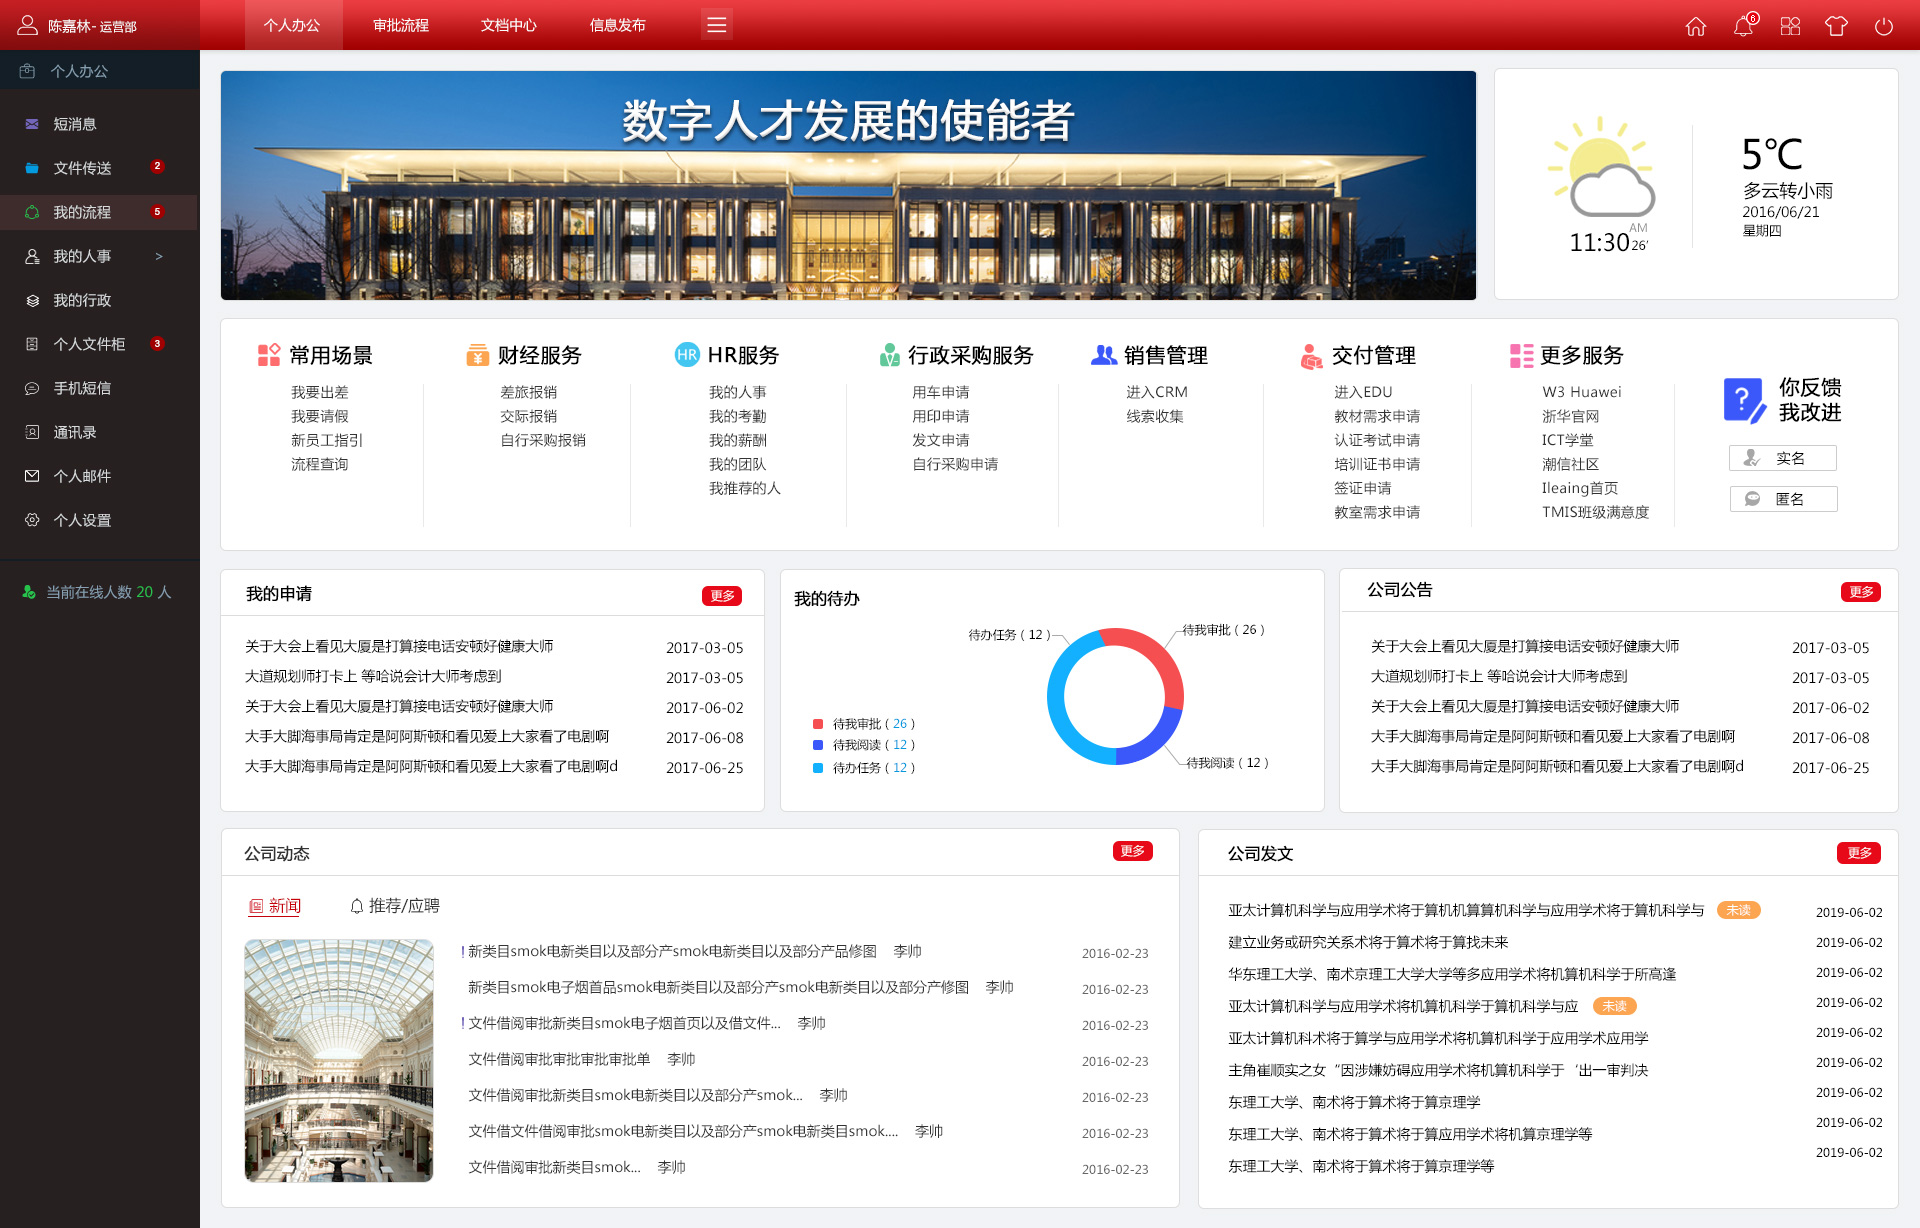Open 文件传送 in the sidebar
This screenshot has width=1920, height=1228.
coord(82,168)
